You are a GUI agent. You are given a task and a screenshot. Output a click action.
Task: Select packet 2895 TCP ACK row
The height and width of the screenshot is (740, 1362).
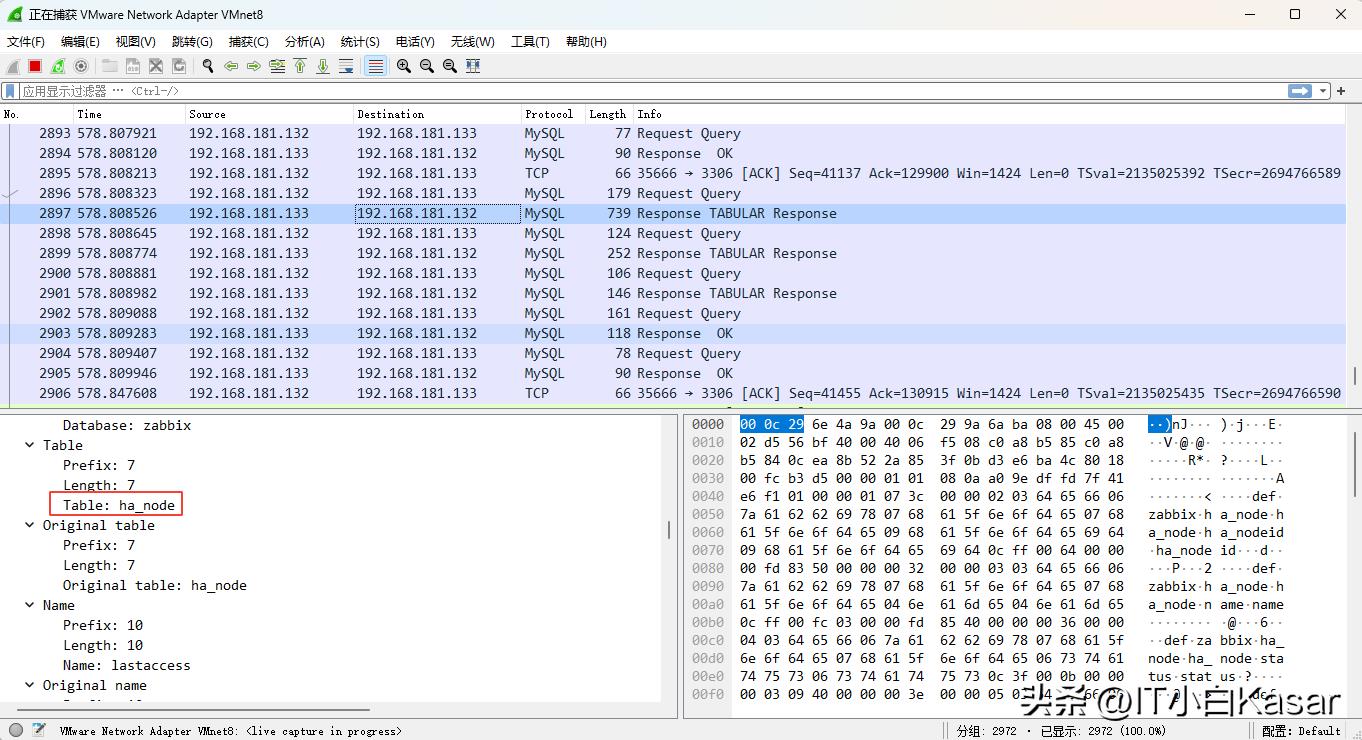pyautogui.click(x=673, y=173)
